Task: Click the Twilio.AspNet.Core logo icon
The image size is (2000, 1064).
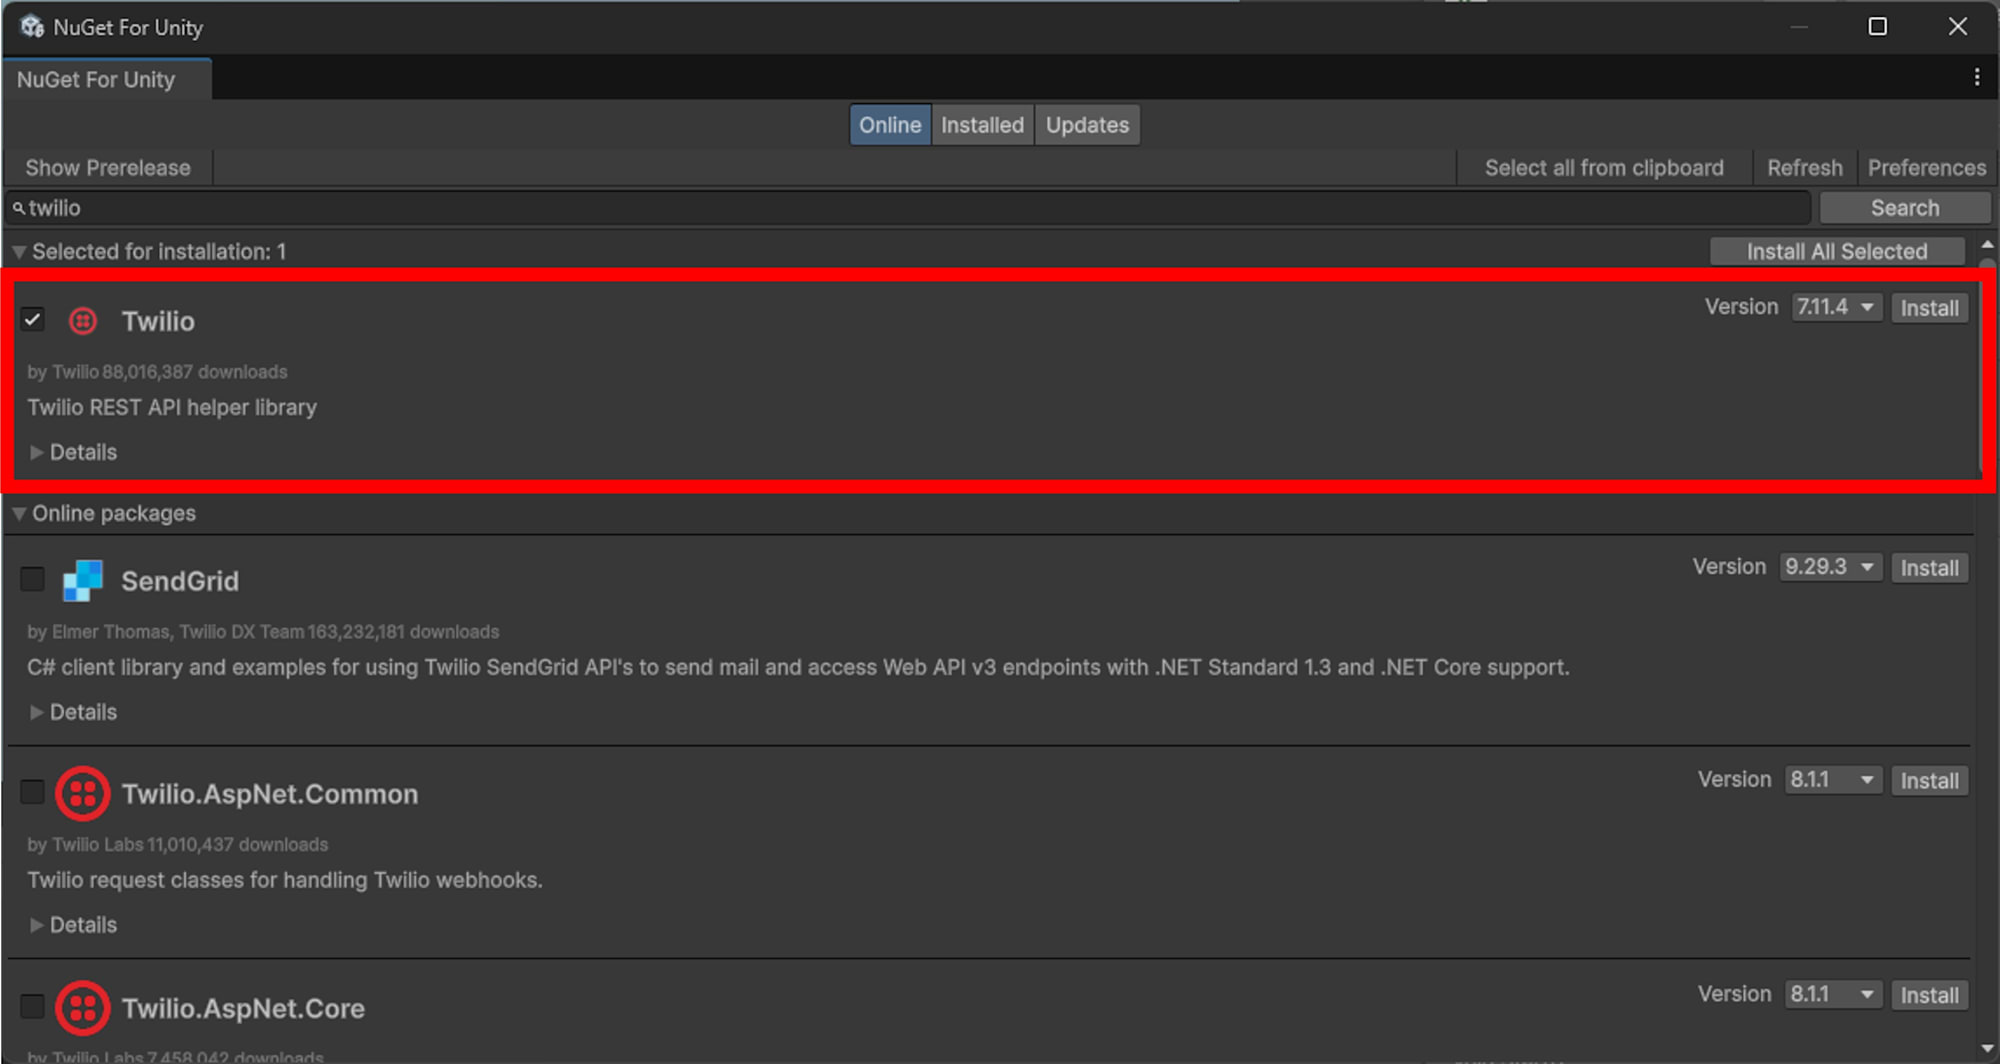Action: click(83, 1007)
